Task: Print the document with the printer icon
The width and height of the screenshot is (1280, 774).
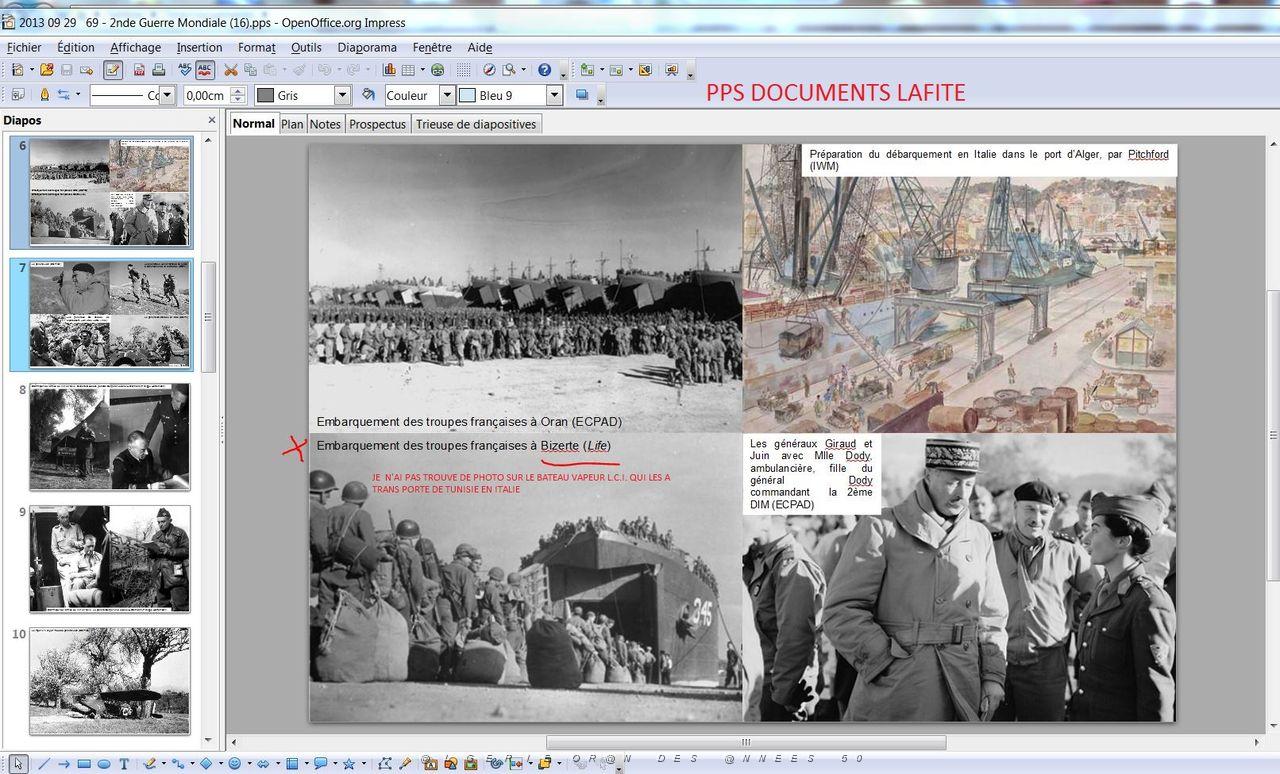Action: (158, 70)
